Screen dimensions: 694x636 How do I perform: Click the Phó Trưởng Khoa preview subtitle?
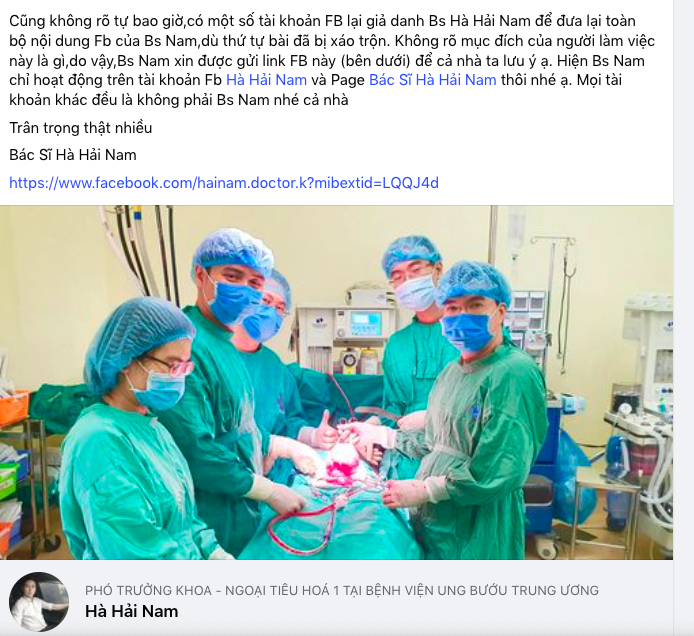[342, 590]
